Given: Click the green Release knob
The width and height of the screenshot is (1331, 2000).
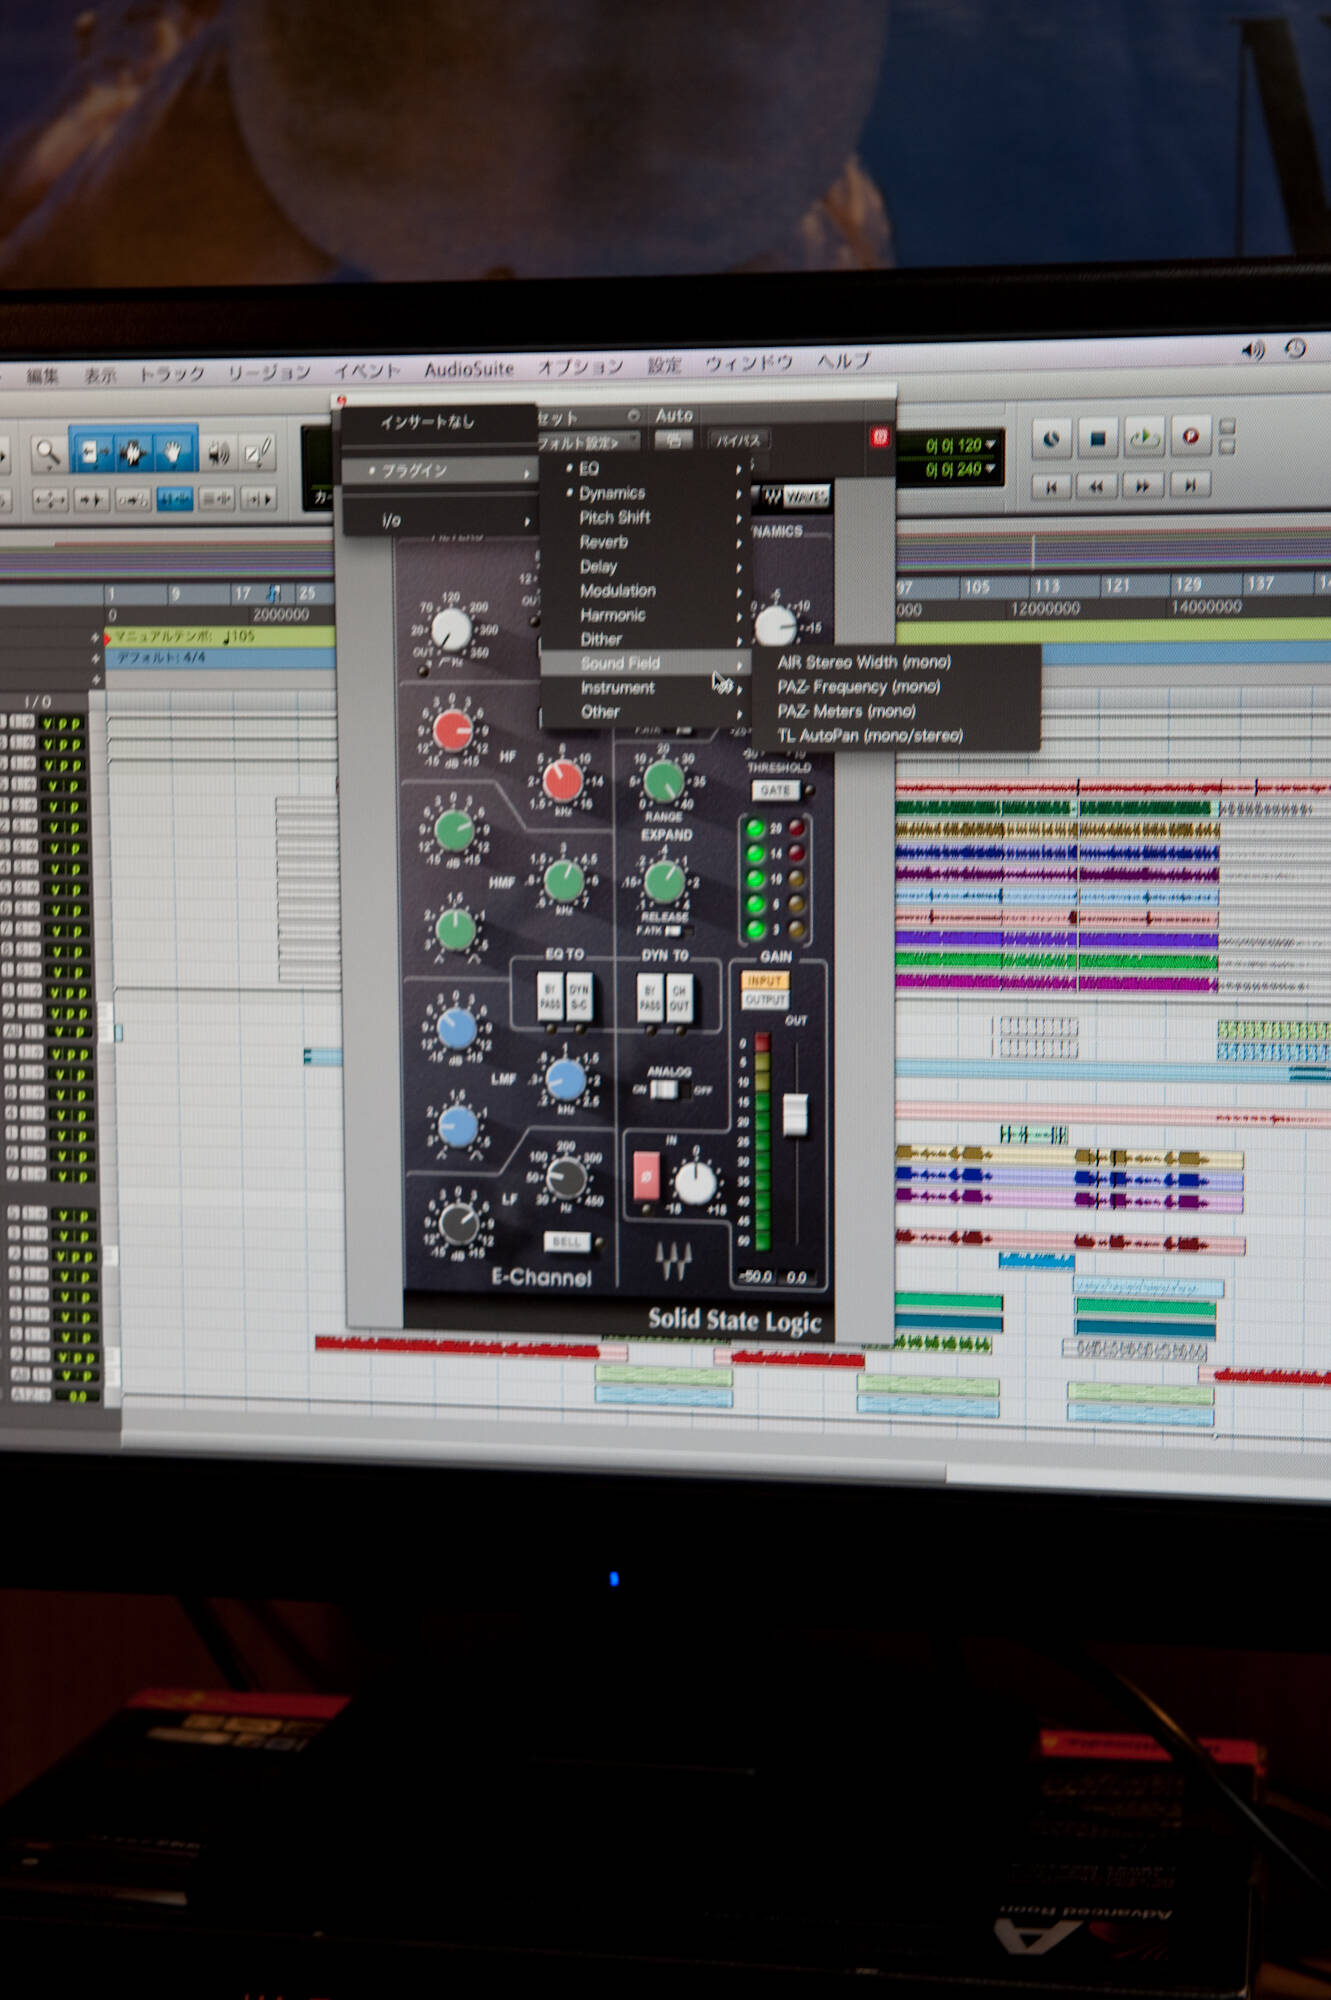Looking at the screenshot, I should [x=664, y=881].
